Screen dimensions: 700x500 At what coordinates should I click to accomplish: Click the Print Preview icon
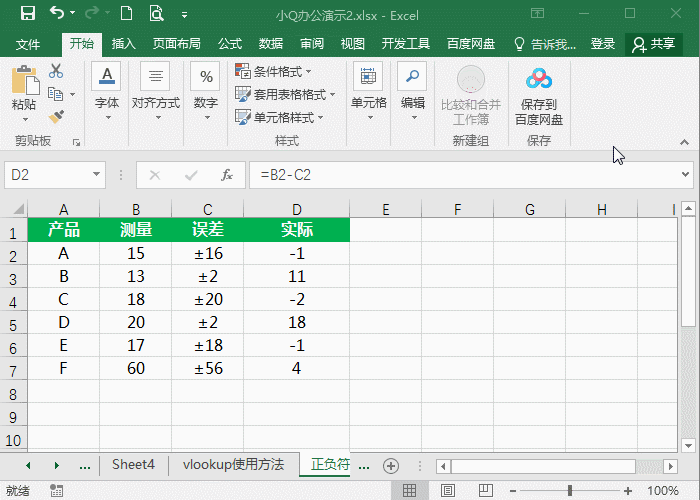tap(156, 13)
